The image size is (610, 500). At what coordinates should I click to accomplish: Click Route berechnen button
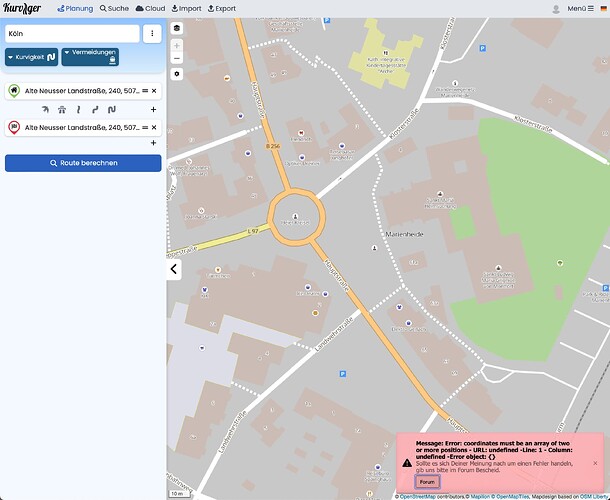tap(83, 162)
